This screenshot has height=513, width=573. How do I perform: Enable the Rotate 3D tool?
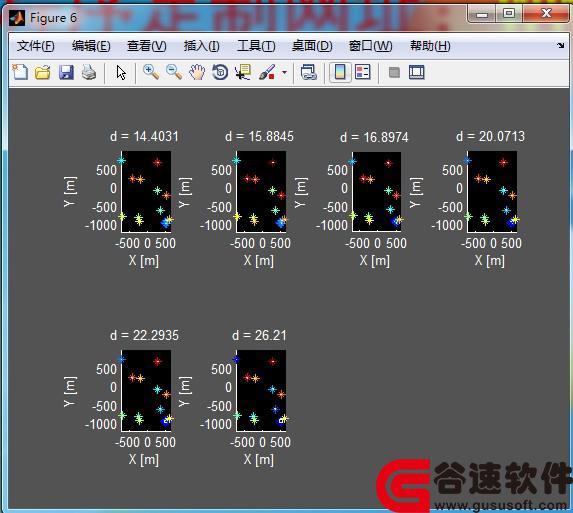[220, 72]
